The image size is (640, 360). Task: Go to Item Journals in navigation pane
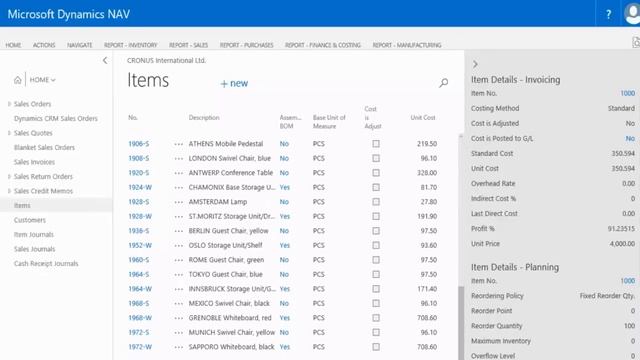[x=34, y=235]
